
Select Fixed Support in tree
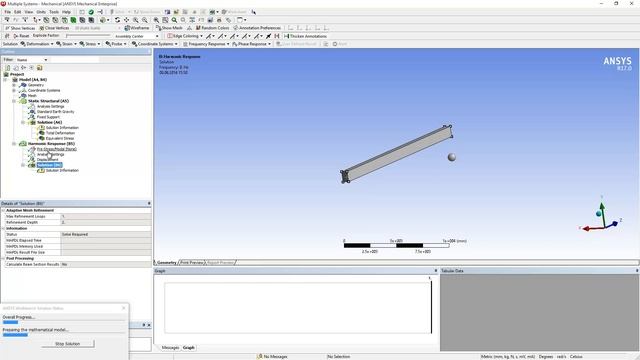(48, 117)
